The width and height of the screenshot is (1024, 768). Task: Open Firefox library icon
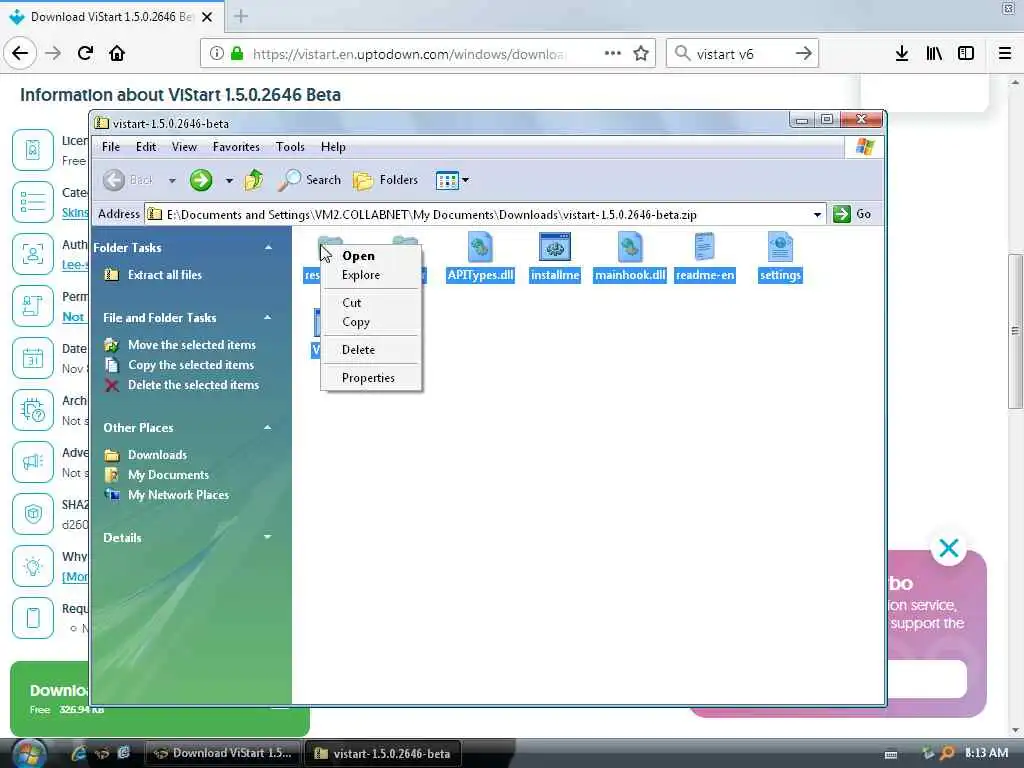coord(934,54)
